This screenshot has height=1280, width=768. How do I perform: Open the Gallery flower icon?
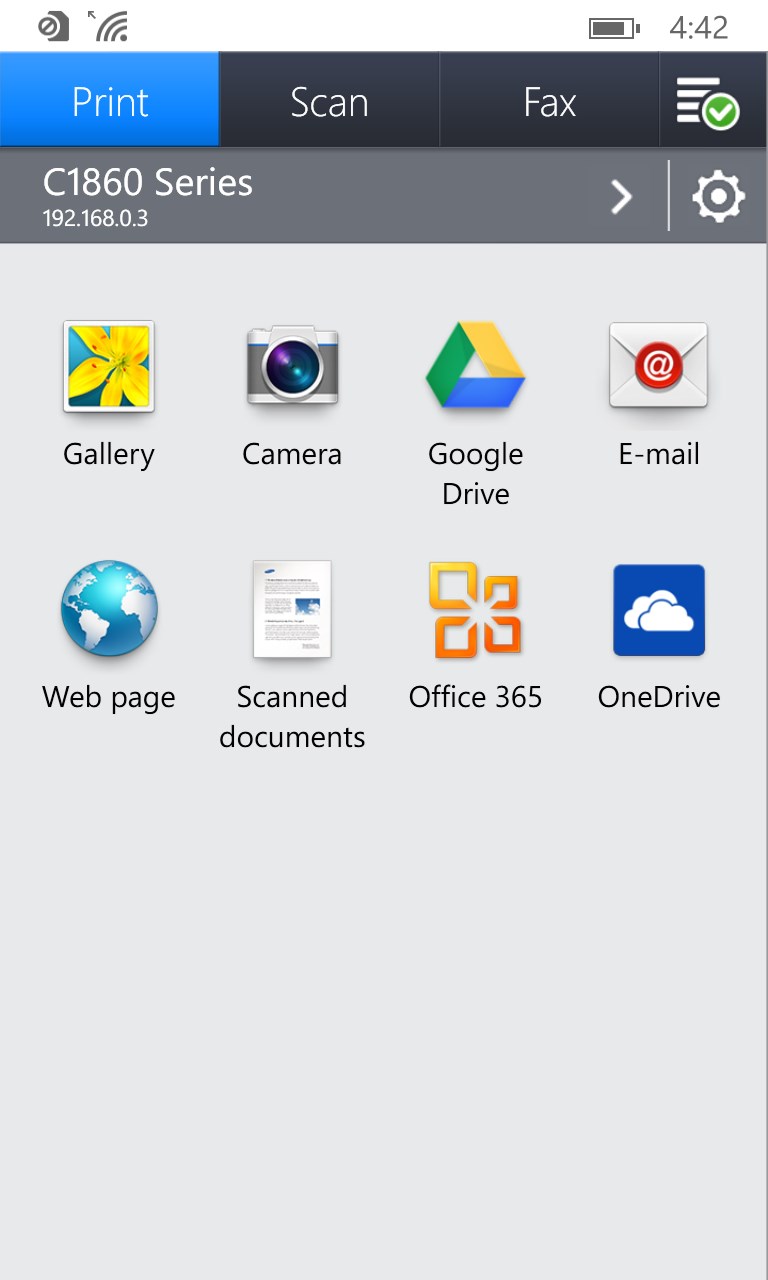pyautogui.click(x=108, y=366)
